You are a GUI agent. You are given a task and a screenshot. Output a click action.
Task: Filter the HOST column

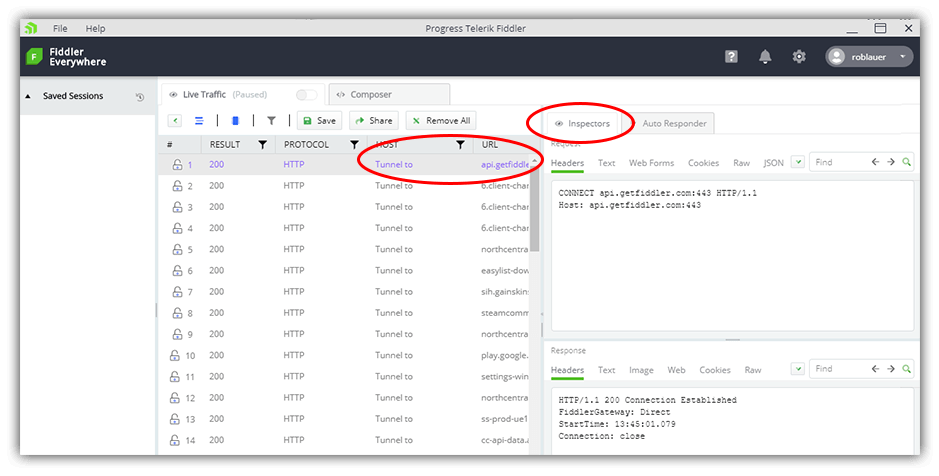tap(460, 144)
